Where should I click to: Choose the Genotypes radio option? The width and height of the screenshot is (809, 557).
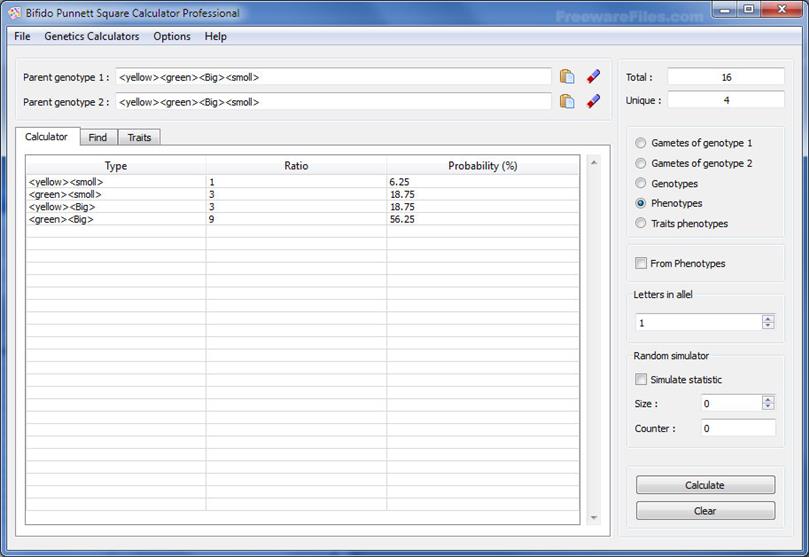640,183
